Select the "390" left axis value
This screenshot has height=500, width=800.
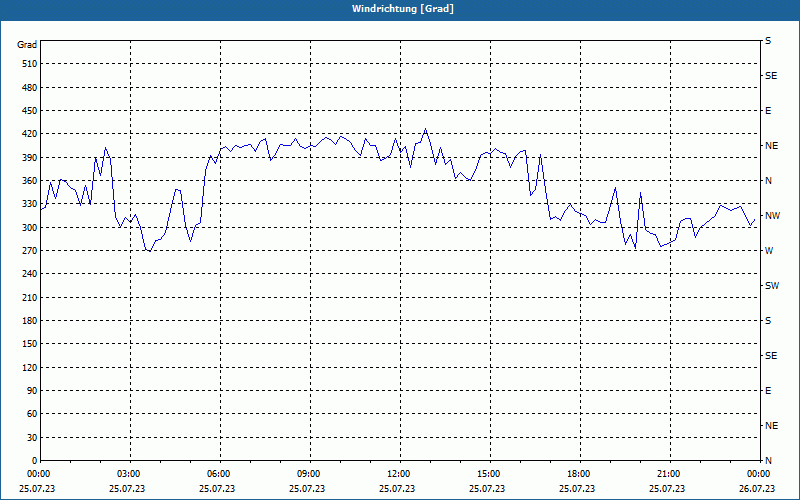[30, 157]
